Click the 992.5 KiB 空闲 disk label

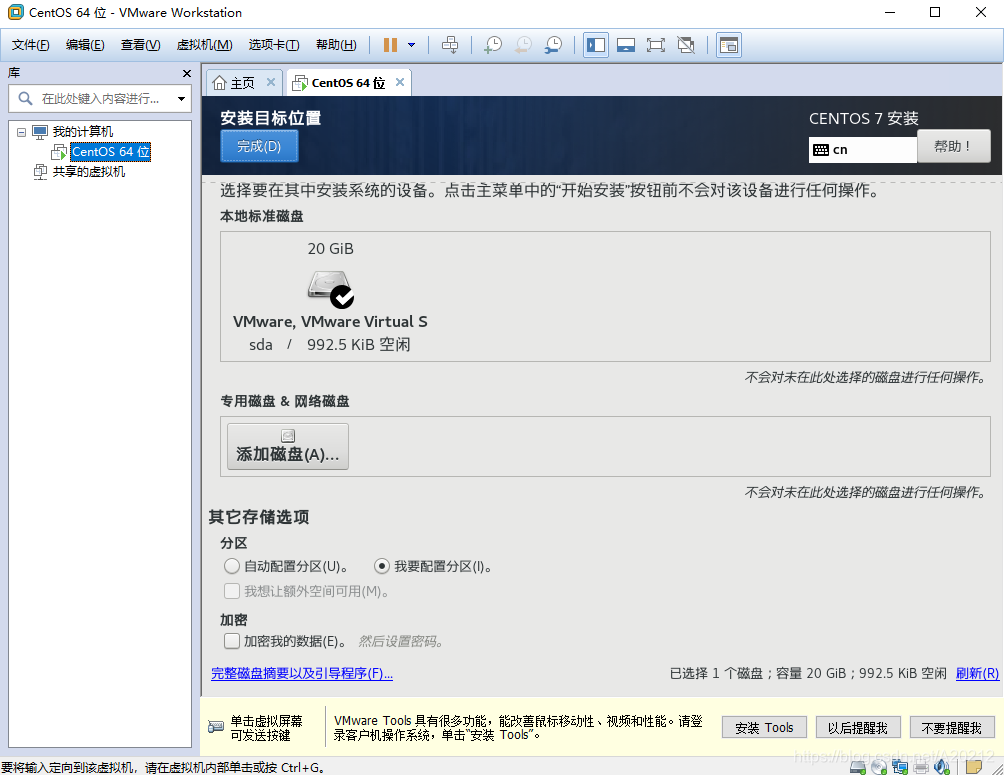tap(359, 345)
